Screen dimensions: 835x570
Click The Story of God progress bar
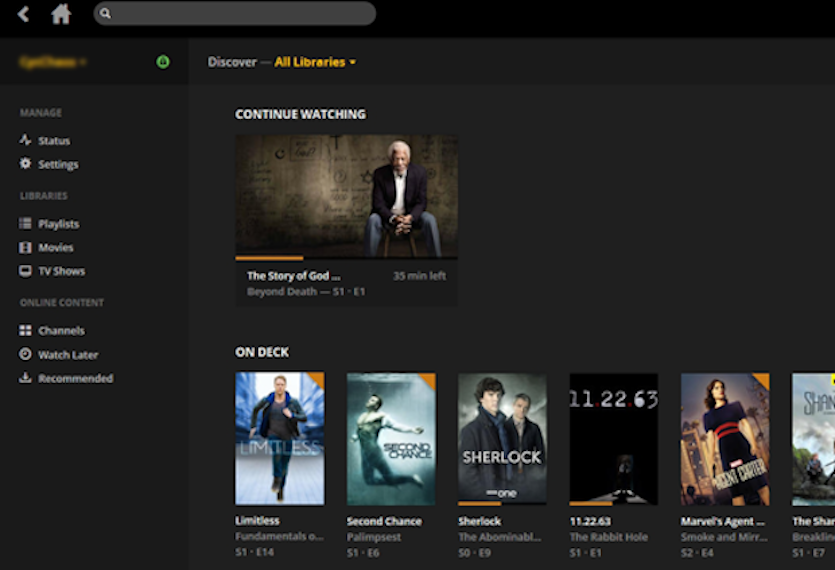pos(346,258)
